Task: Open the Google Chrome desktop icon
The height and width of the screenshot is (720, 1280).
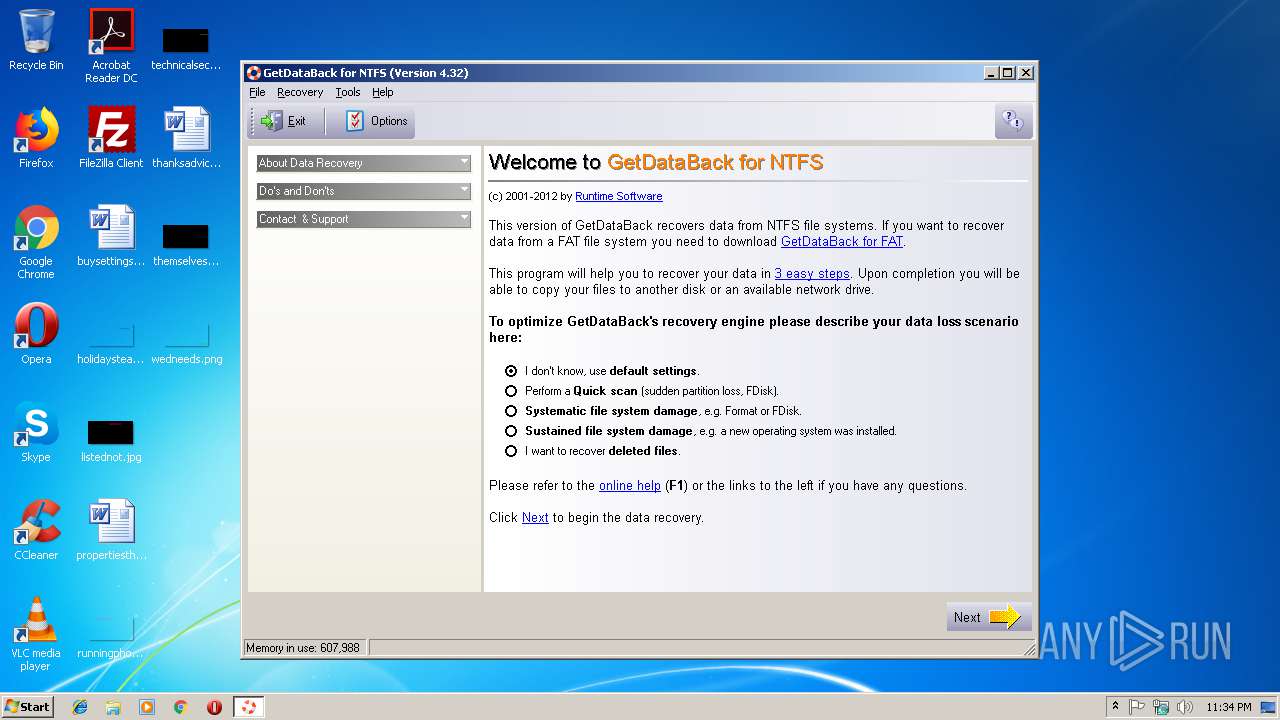Action: pos(36,242)
